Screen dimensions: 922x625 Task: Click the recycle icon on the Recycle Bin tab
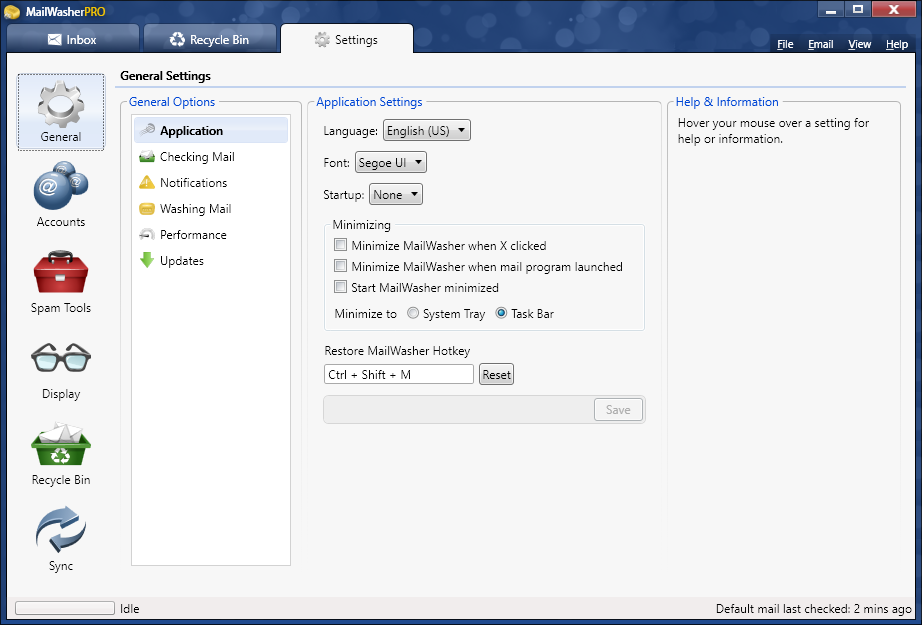(177, 39)
